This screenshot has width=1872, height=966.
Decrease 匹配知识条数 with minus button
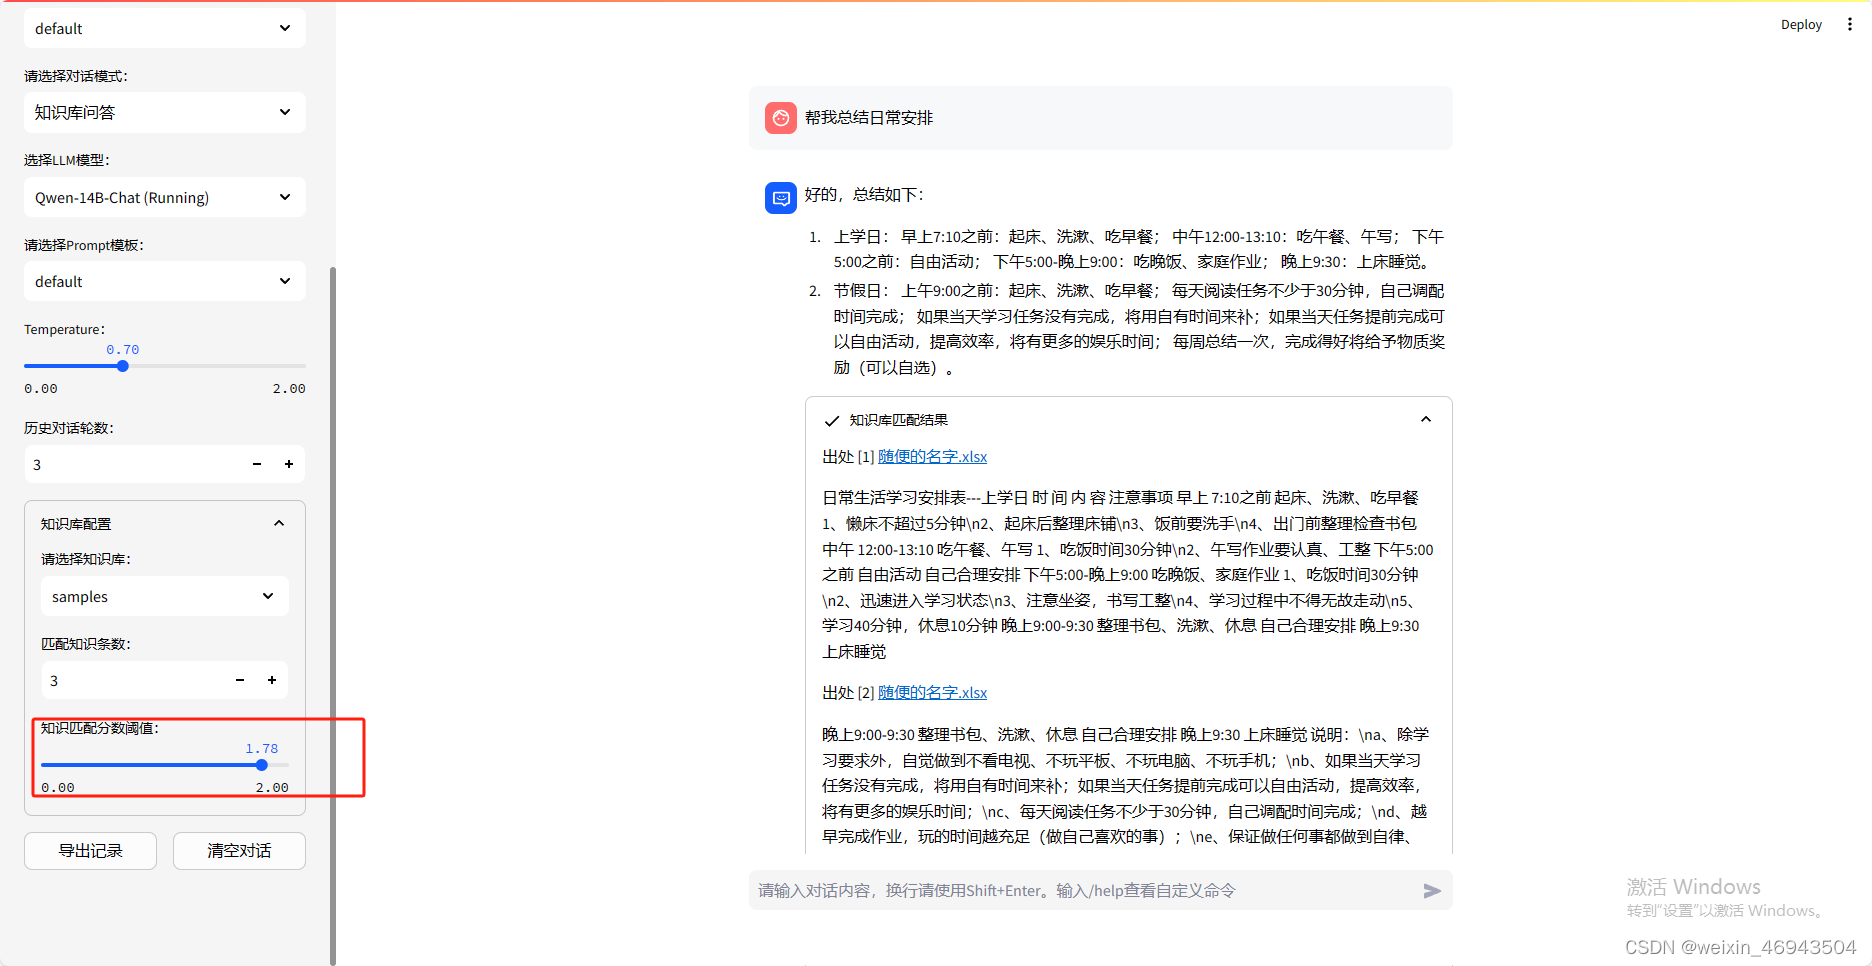tap(240, 680)
